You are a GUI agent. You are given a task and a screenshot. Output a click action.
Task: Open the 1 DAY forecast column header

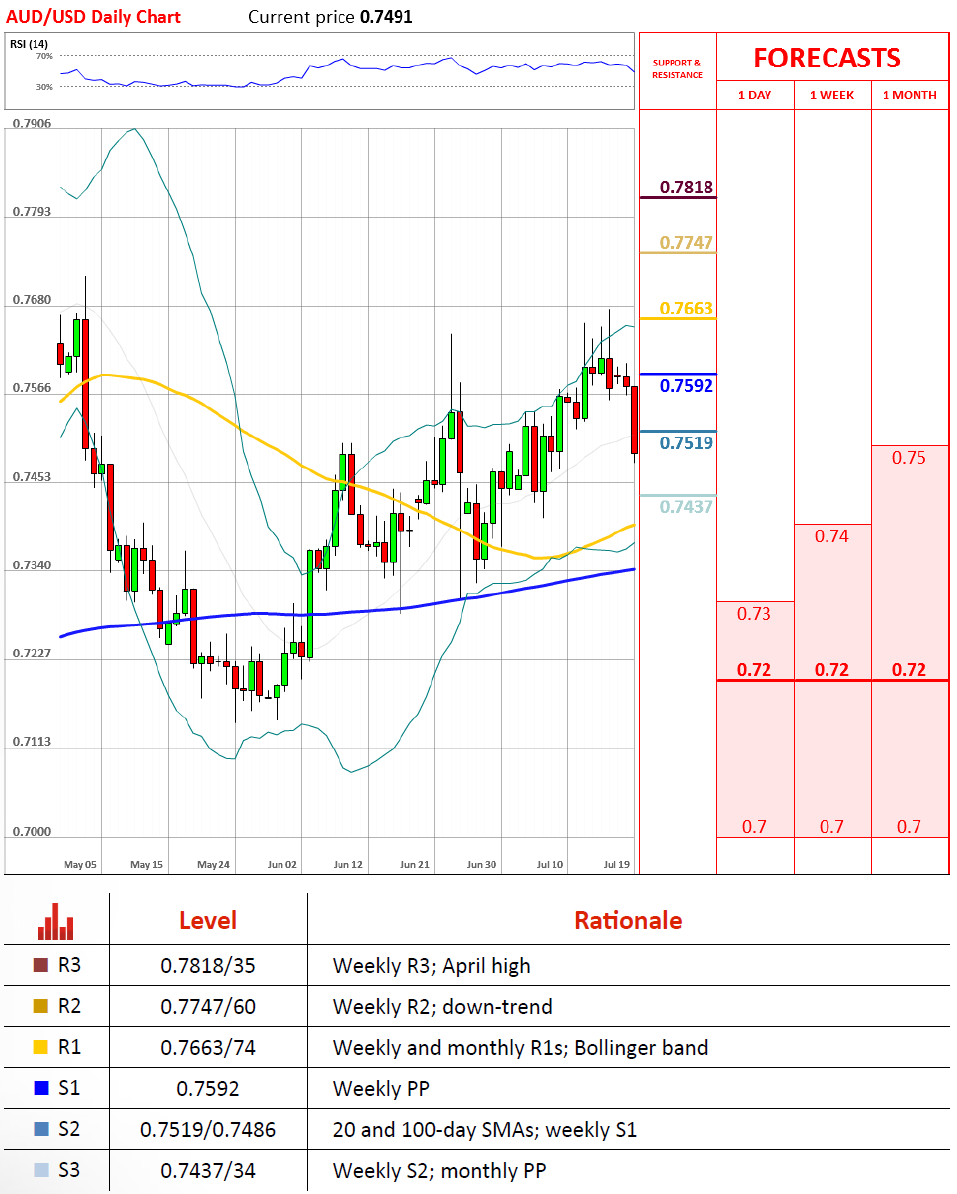click(x=755, y=95)
